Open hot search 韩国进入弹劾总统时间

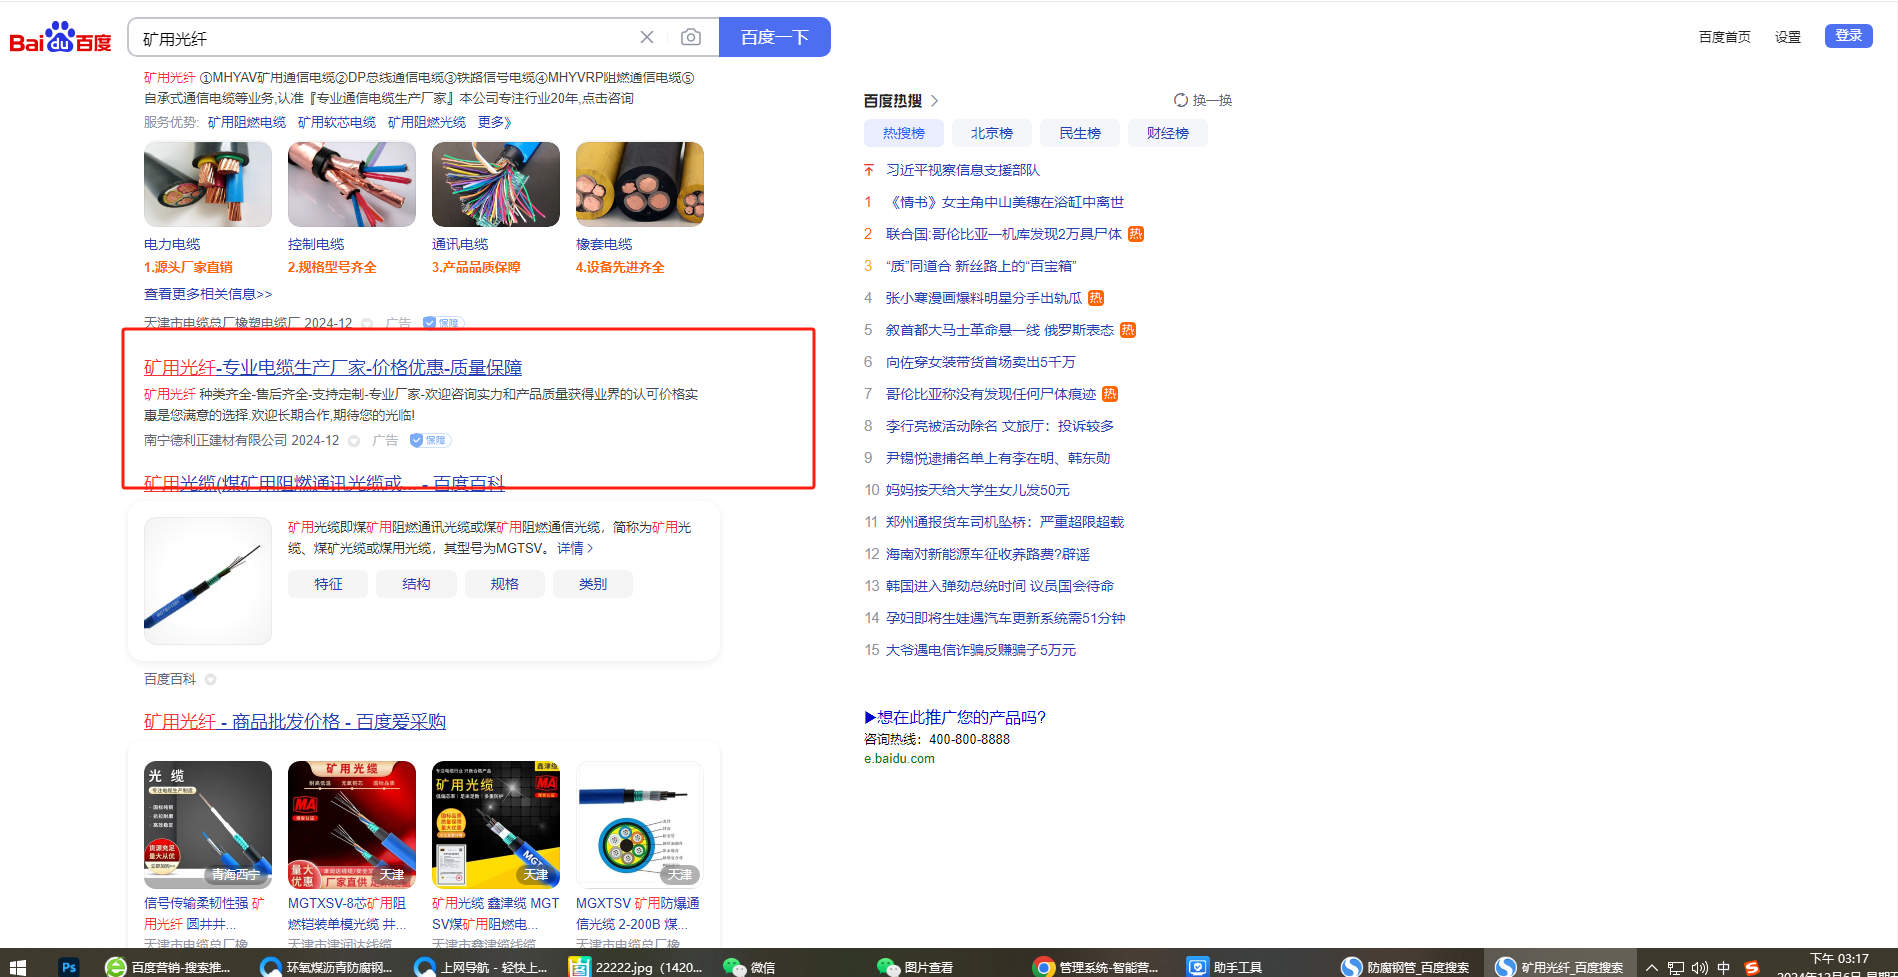pyautogui.click(x=1000, y=586)
